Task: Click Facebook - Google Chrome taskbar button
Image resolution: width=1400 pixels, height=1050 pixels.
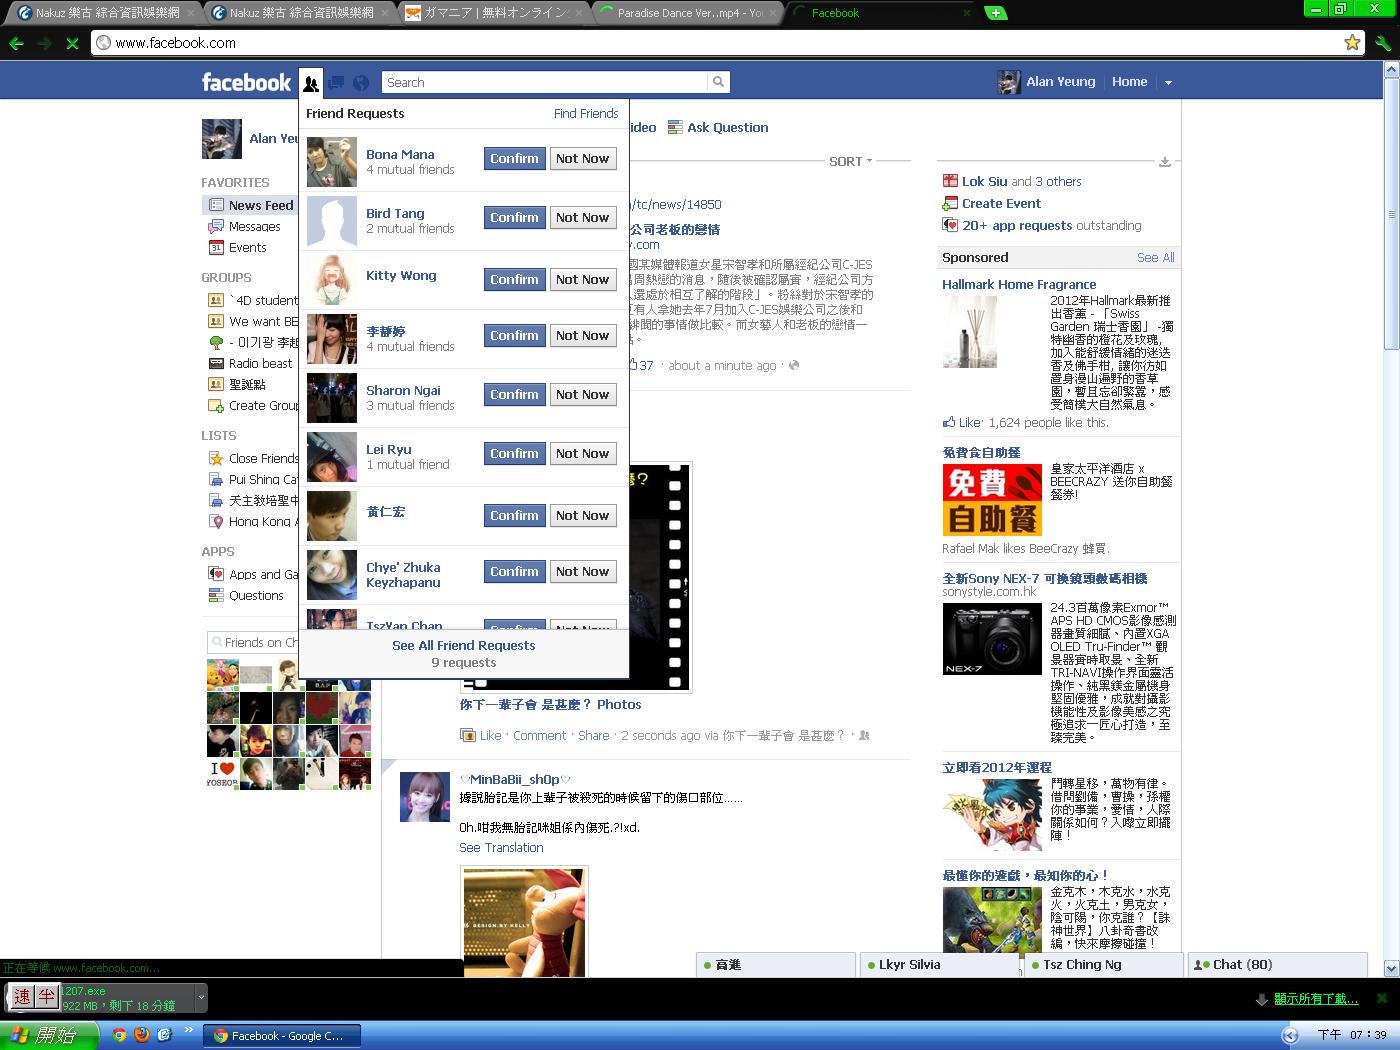Action: [x=280, y=1036]
